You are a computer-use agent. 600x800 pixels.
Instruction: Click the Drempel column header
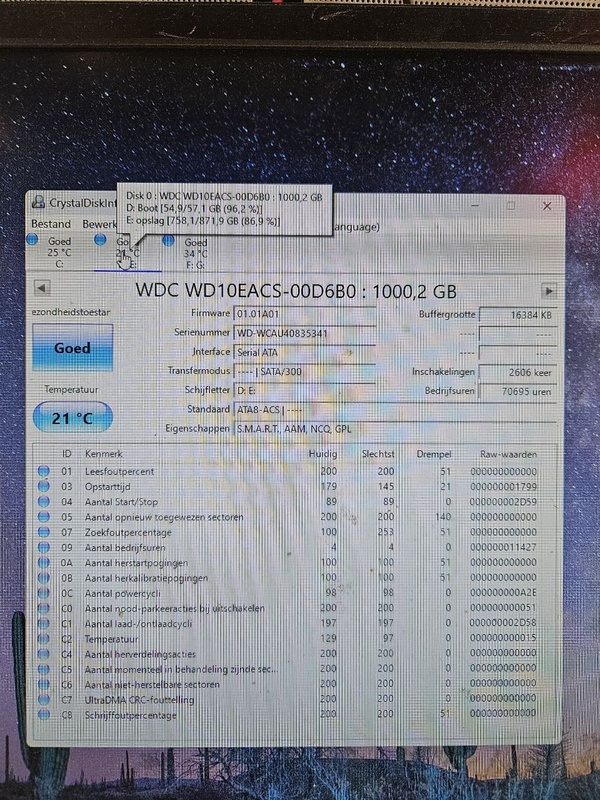[434, 454]
